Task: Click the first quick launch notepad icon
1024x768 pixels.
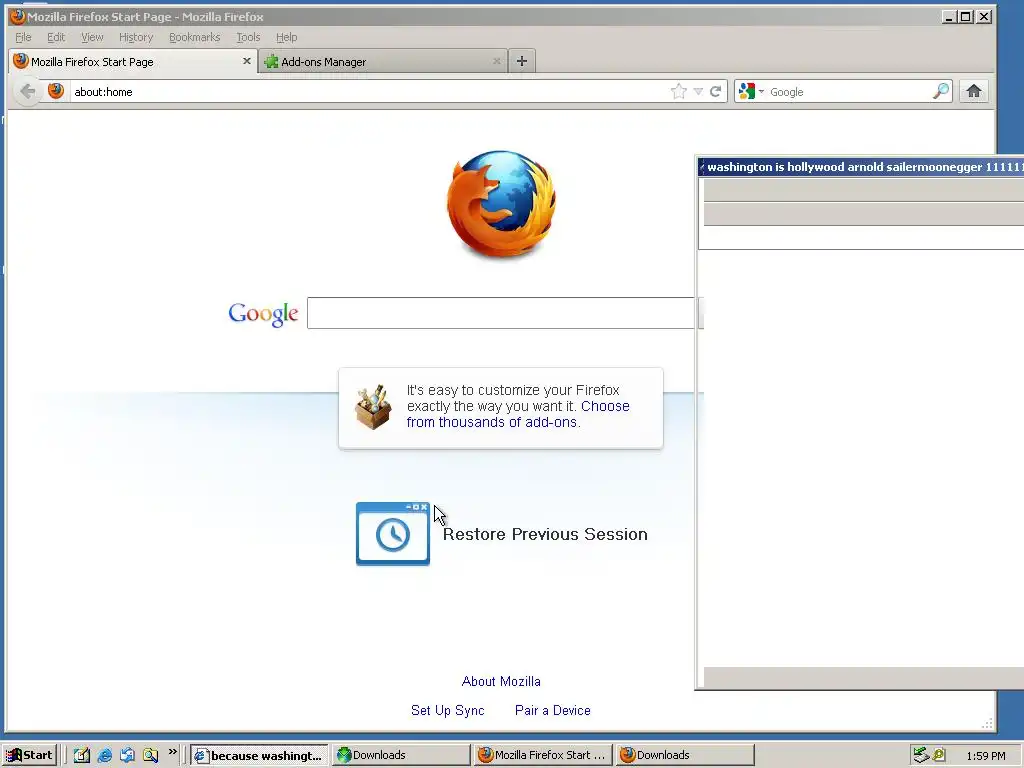Action: point(82,755)
